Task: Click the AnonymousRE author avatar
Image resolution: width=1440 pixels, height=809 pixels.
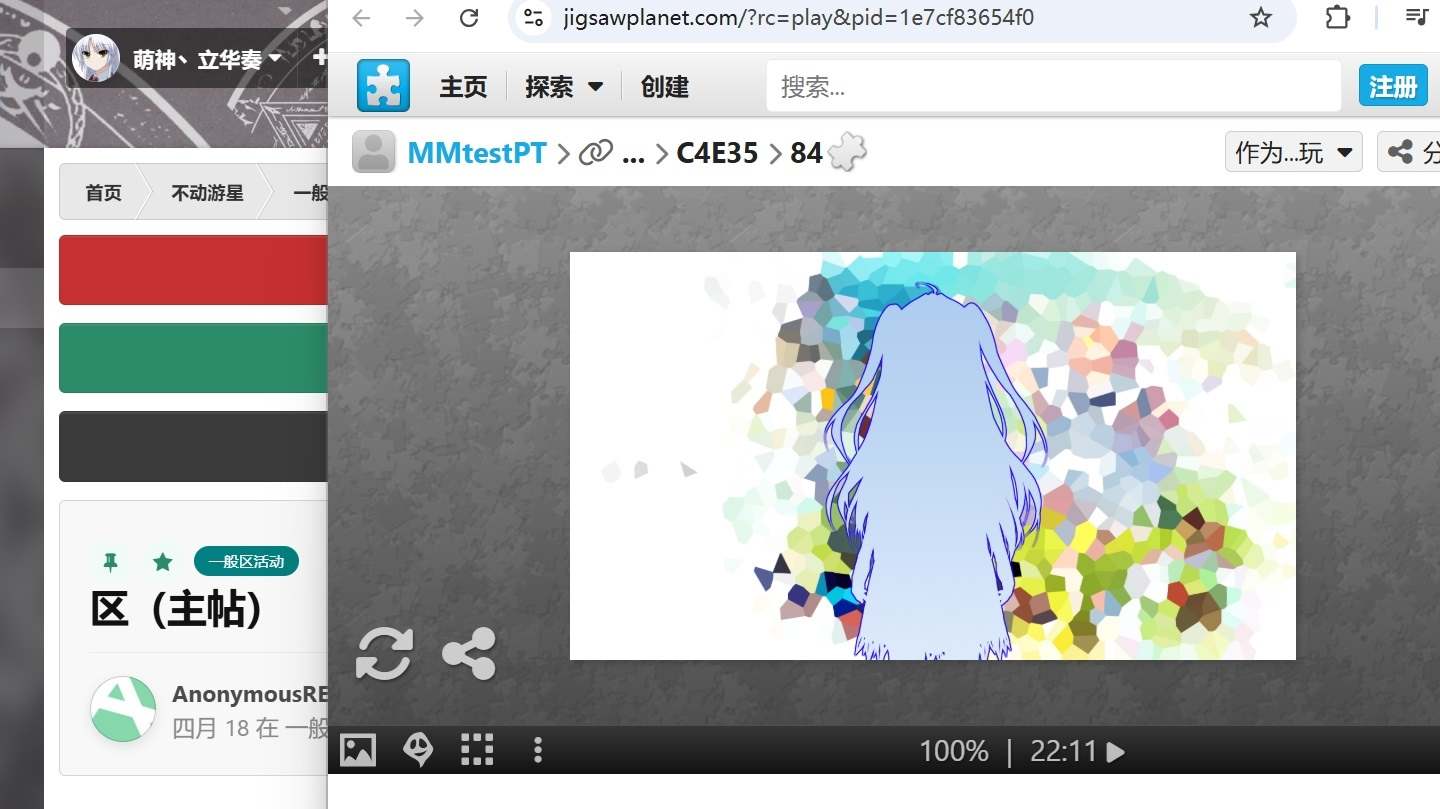Action: click(123, 709)
